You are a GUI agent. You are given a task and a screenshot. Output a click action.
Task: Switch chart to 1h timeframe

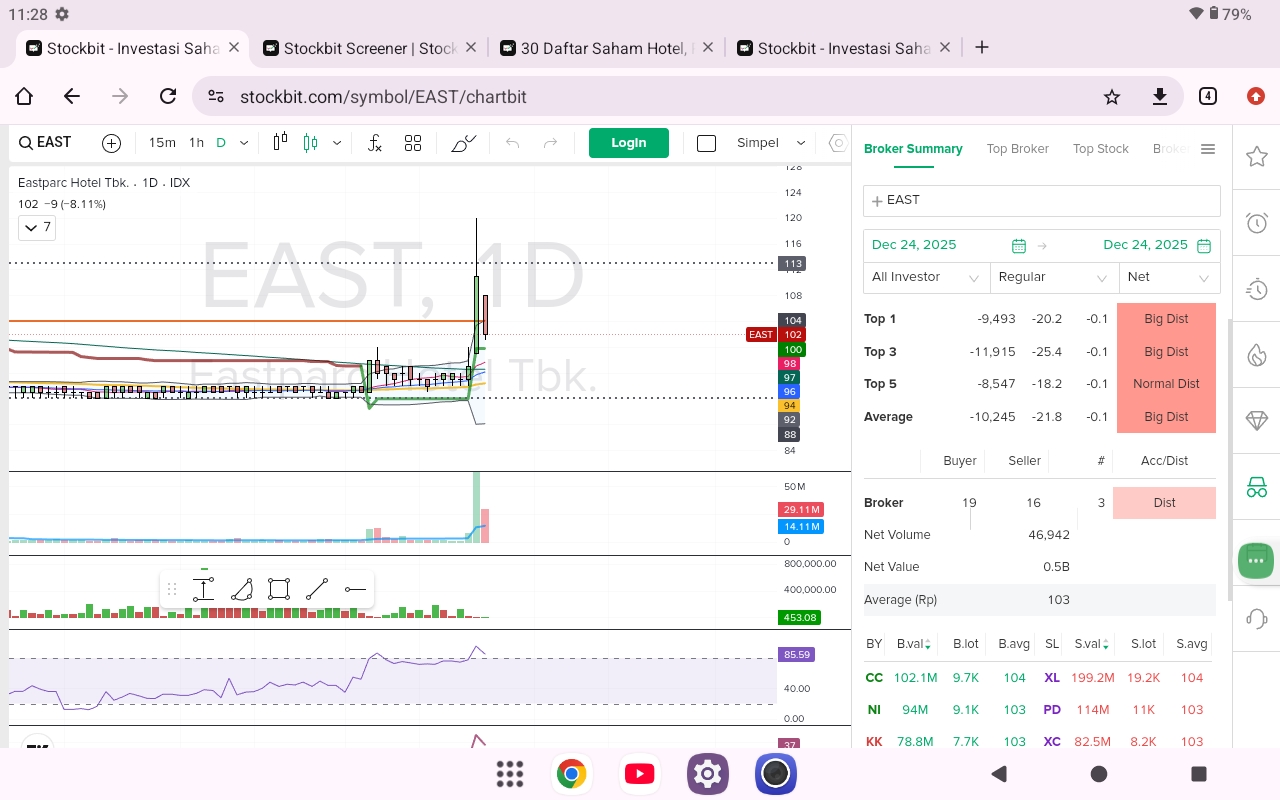click(x=196, y=143)
